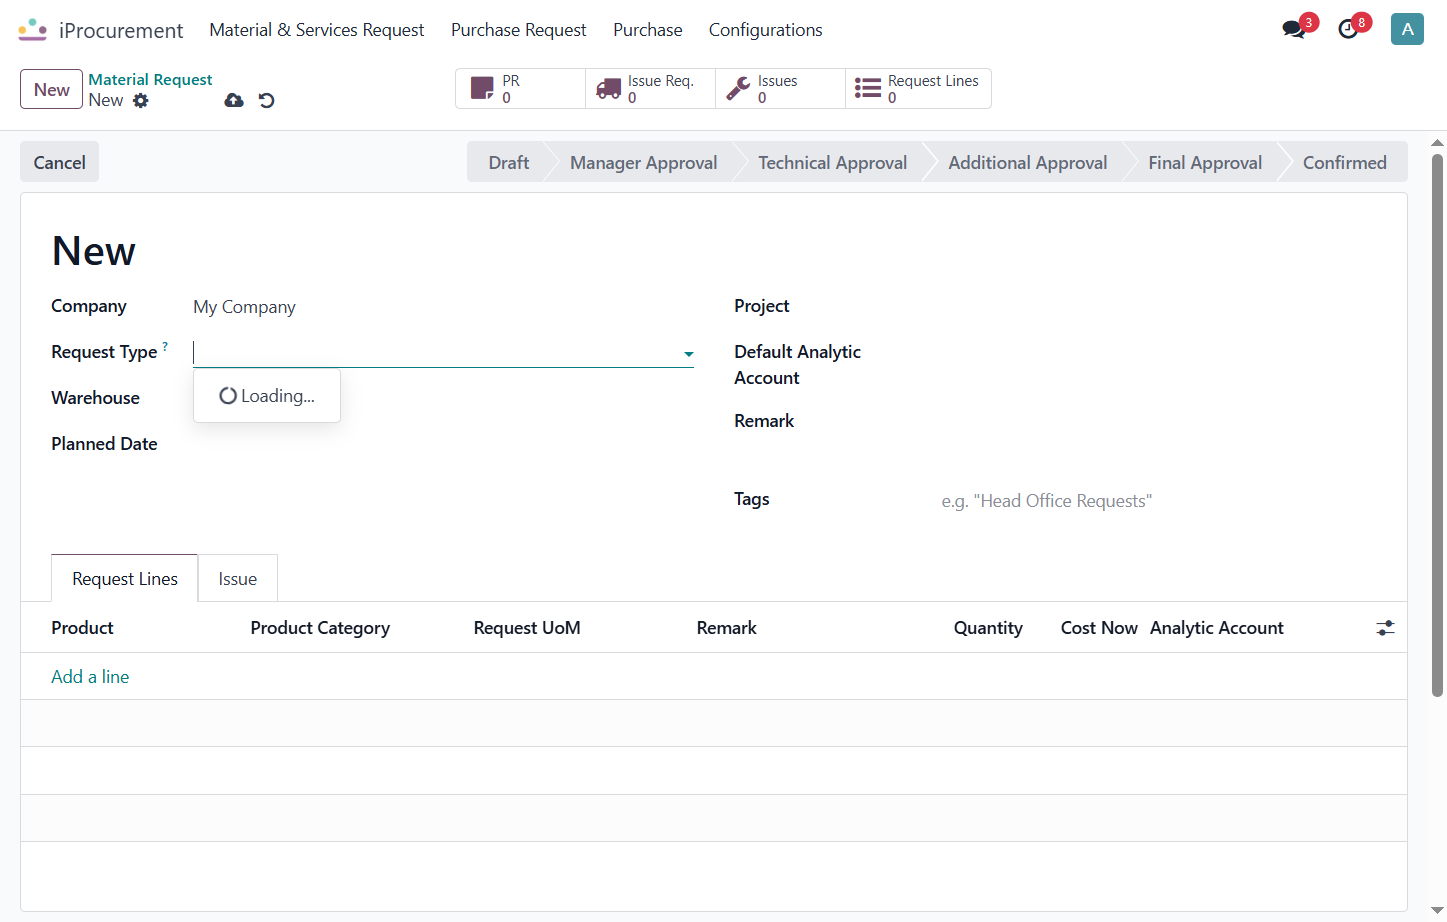Open the Request Lines list button
This screenshot has height=922, width=1447.
click(918, 88)
